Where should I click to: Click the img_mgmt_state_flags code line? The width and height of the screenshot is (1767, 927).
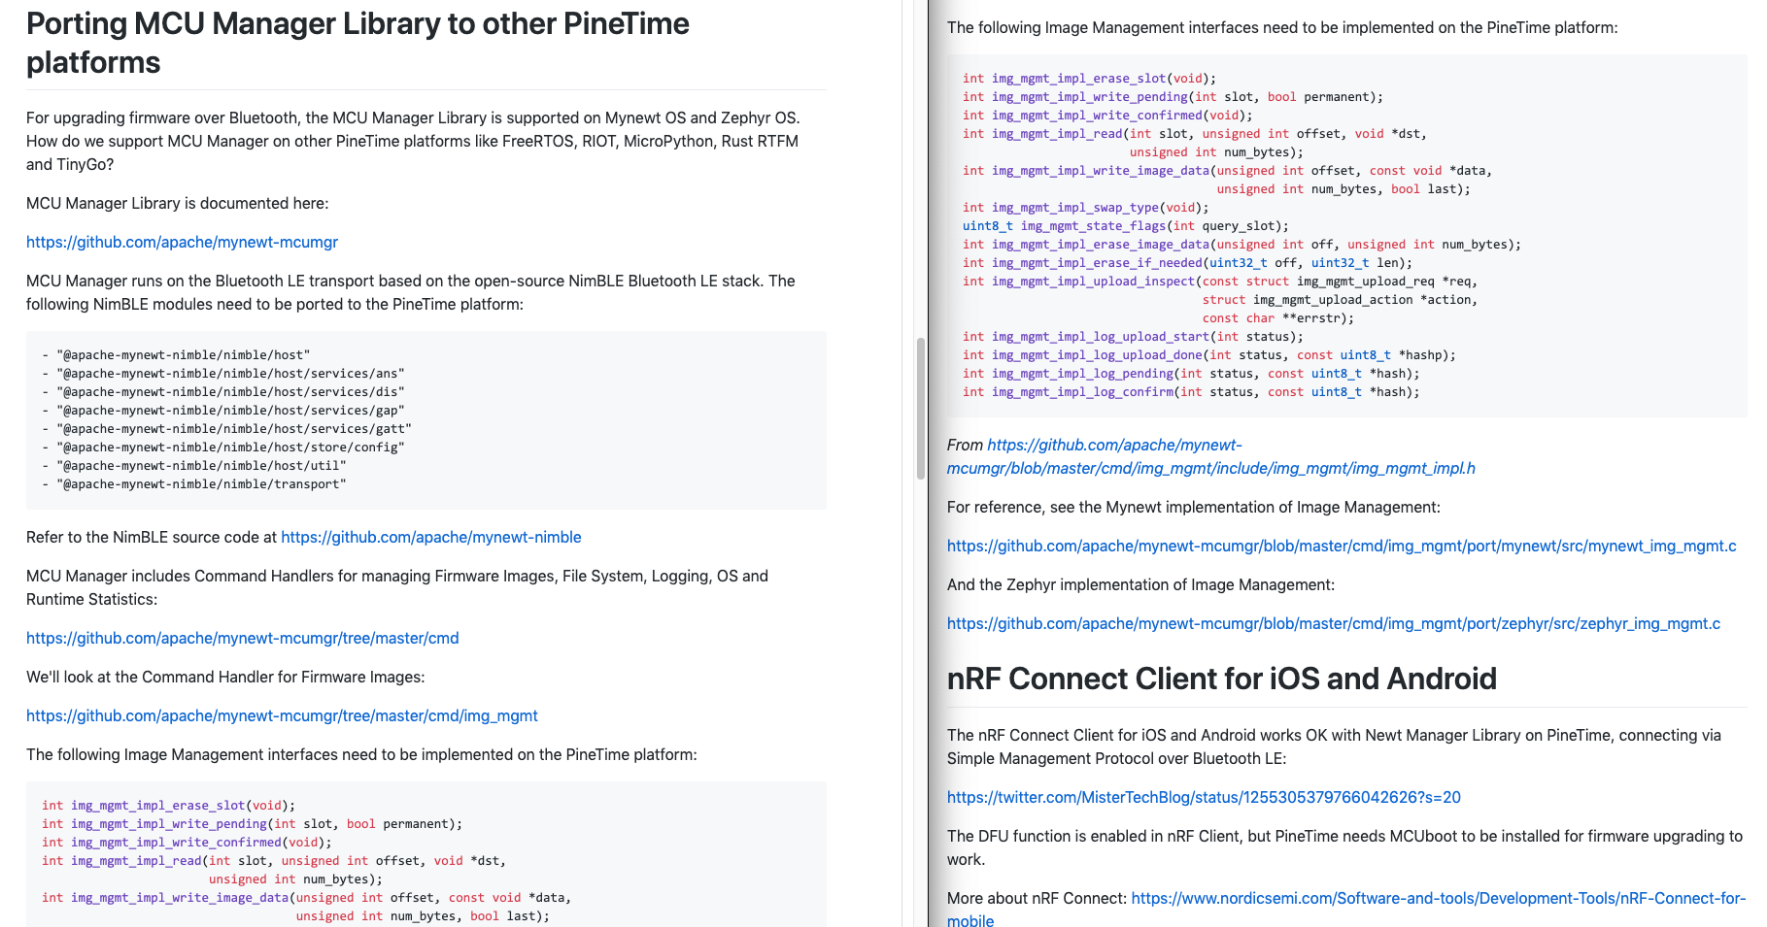point(1125,226)
